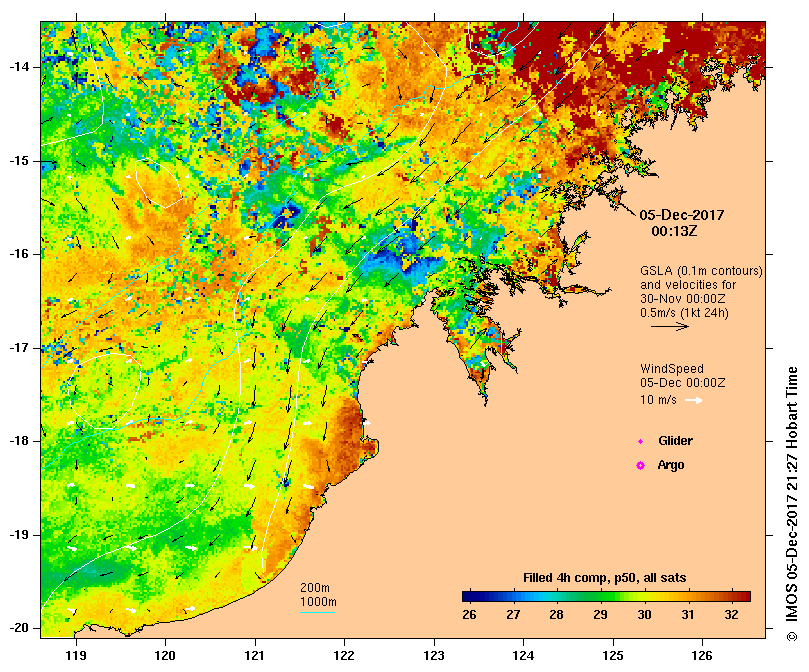This screenshot has width=809, height=672.
Task: Click the 200m depth label
Action: tap(315, 588)
